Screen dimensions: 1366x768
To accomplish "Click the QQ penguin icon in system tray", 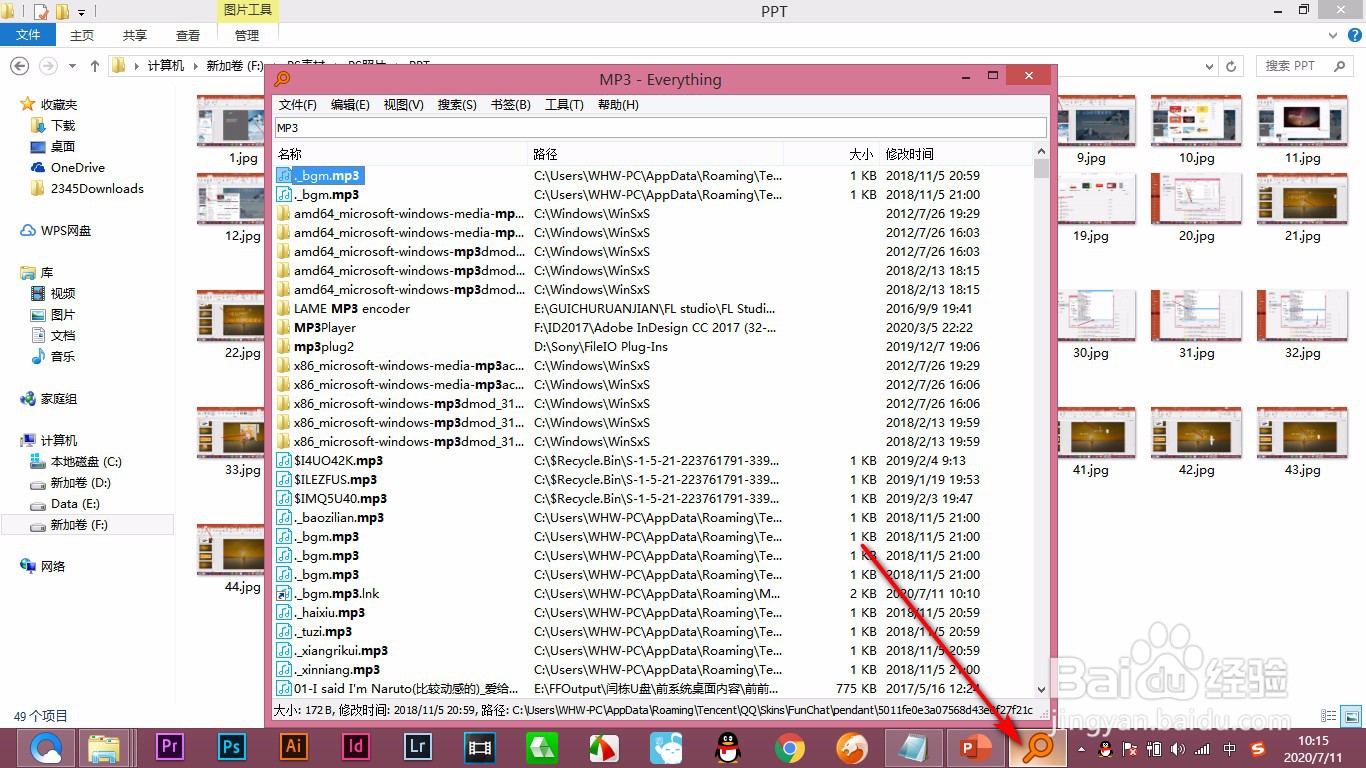I will (1106, 748).
